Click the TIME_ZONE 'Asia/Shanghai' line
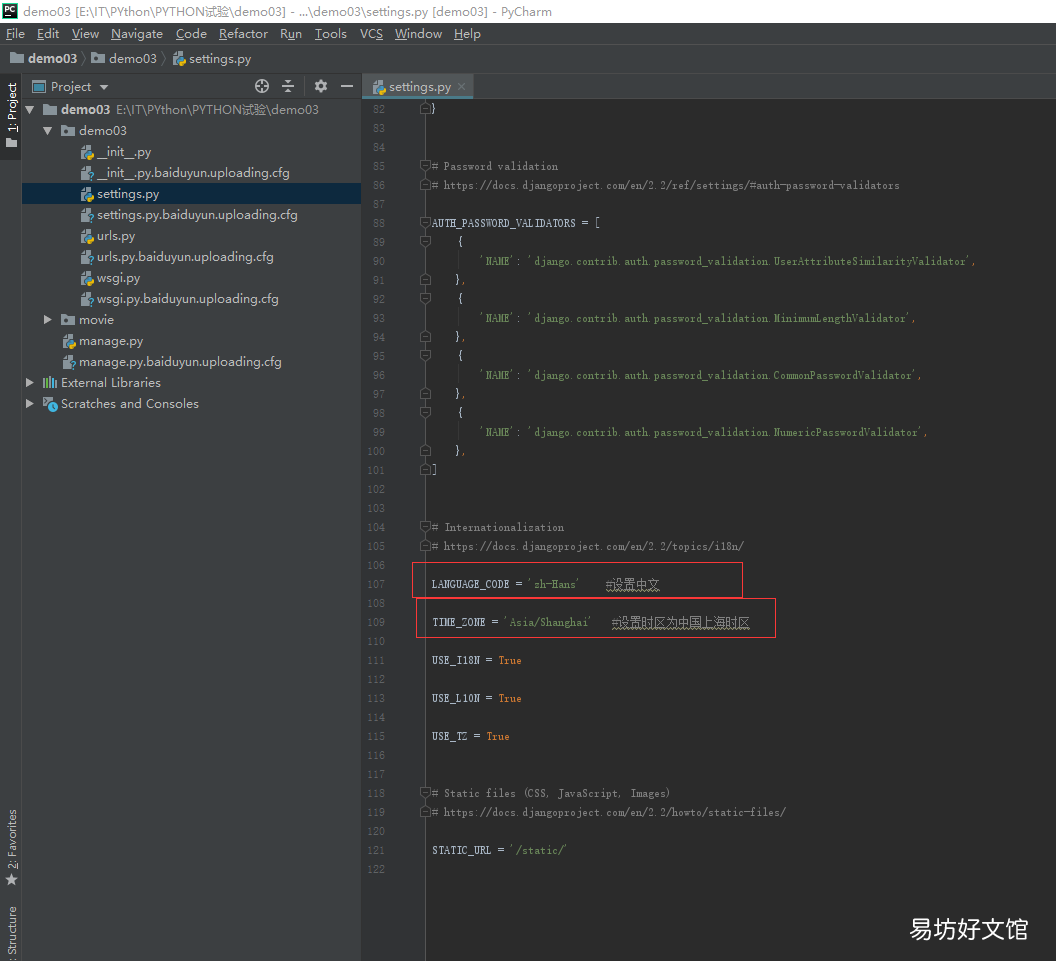This screenshot has height=961, width=1056. click(x=591, y=622)
